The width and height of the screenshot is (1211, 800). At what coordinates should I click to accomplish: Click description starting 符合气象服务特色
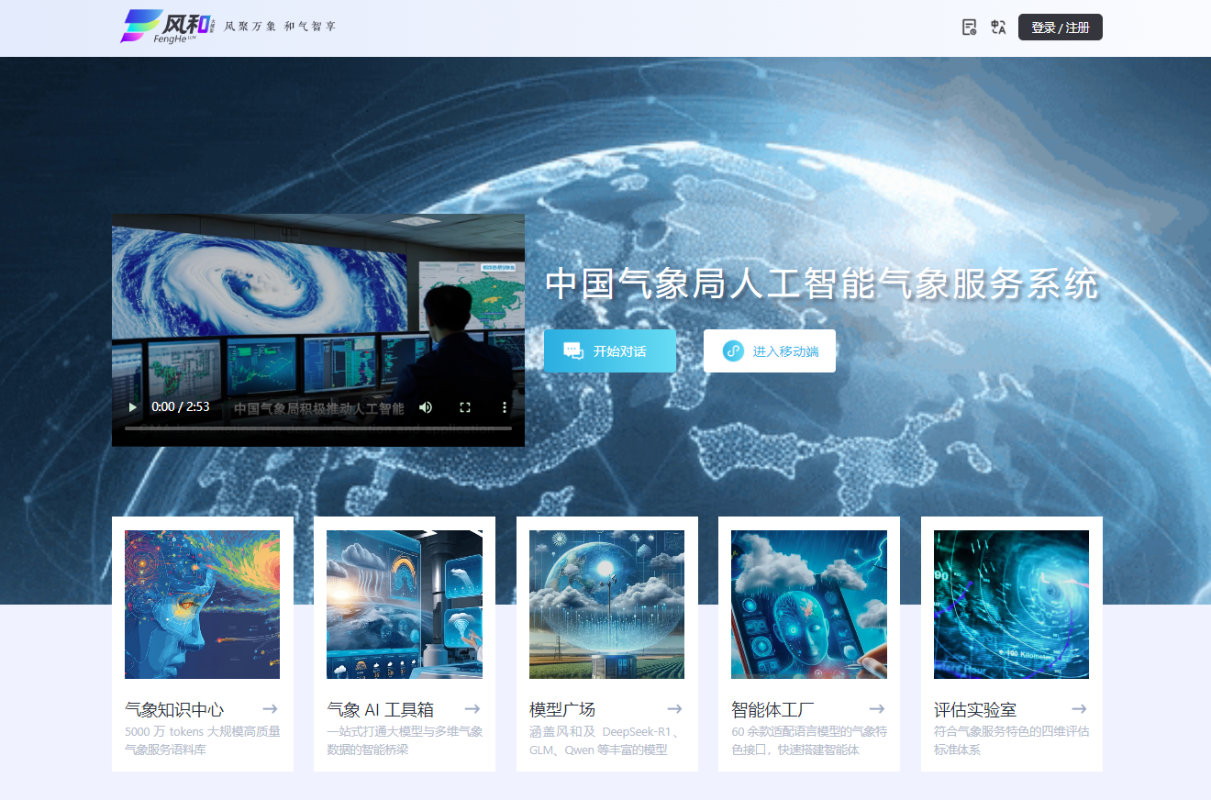(x=1011, y=741)
